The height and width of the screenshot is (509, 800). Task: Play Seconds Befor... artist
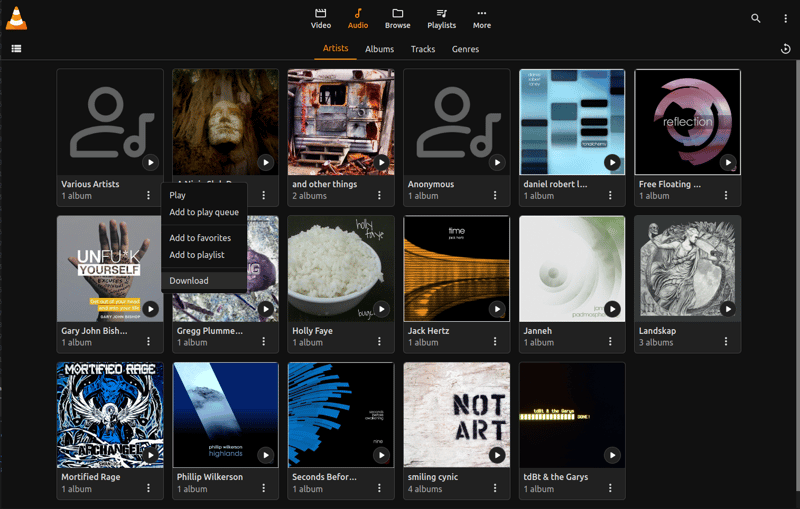[381, 455]
